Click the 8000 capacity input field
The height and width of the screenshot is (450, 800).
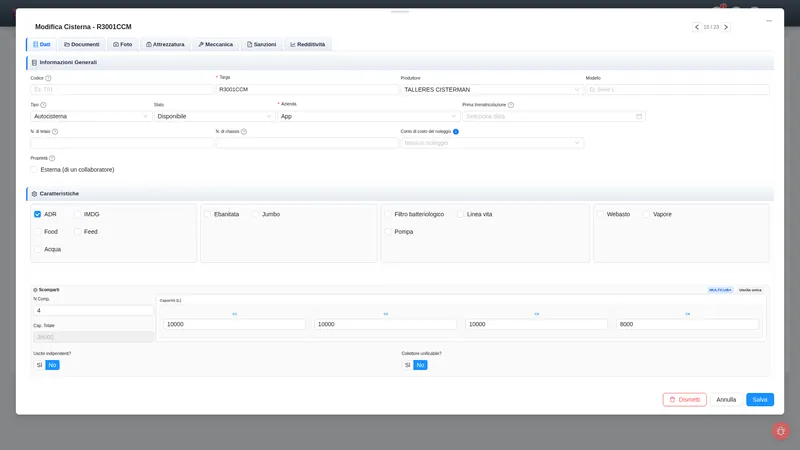click(x=688, y=324)
